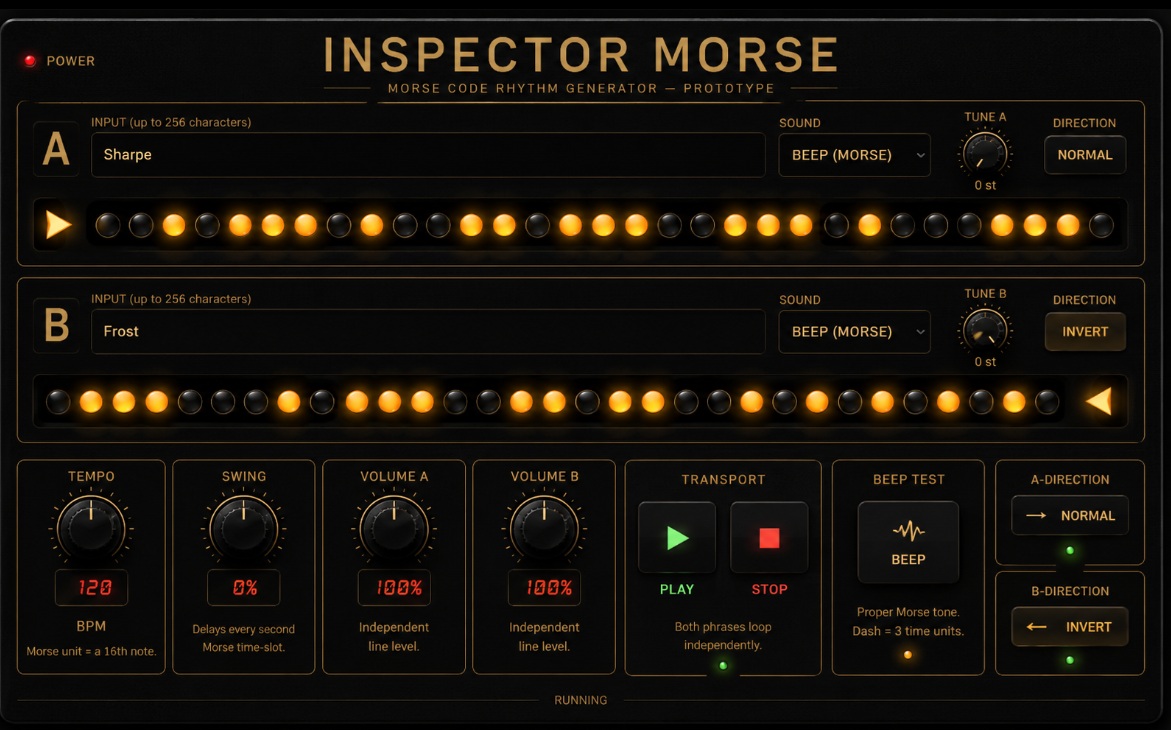Open row A Sound BEEP (MORSE) dropdown
The width and height of the screenshot is (1171, 730).
(x=854, y=155)
